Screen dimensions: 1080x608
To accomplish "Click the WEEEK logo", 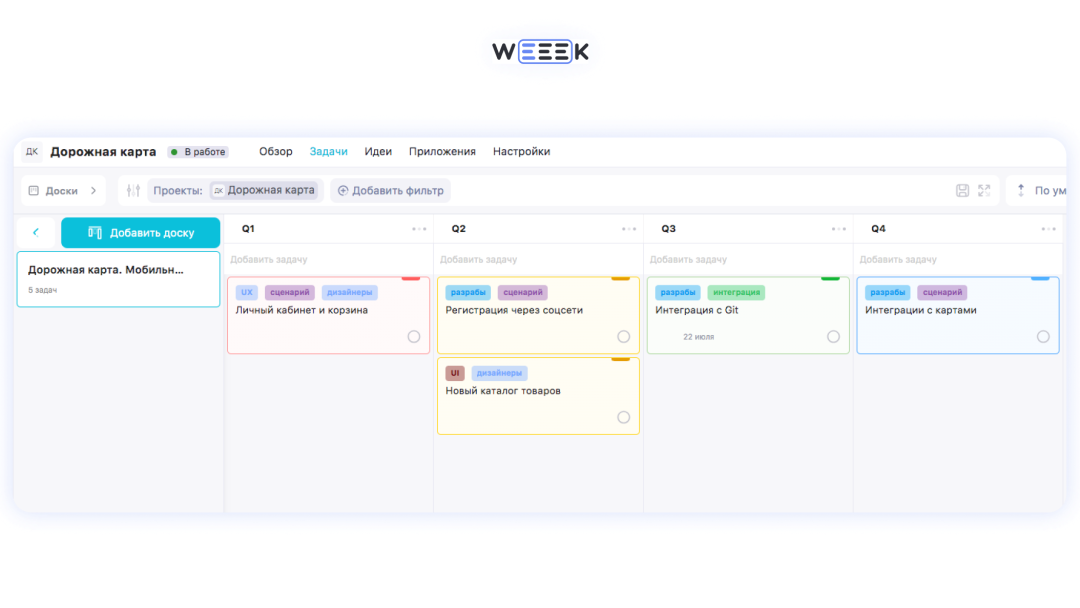I will coord(540,52).
